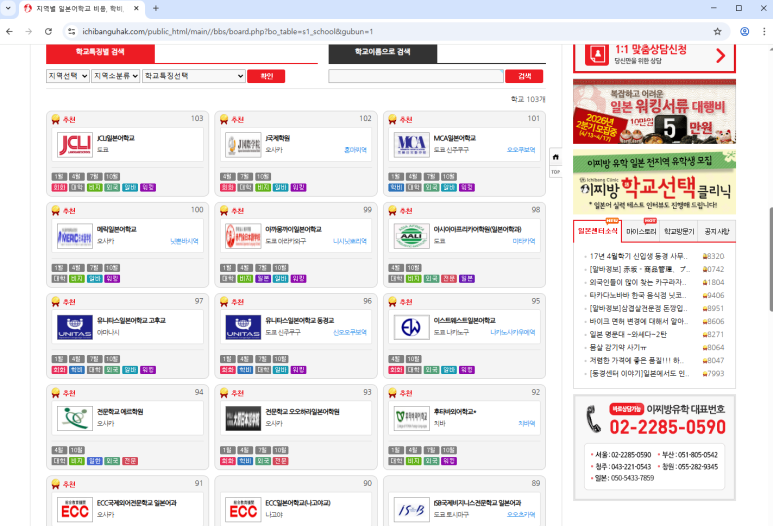
Task: Click the JCLI school logo thumbnail
Action: pos(75,144)
